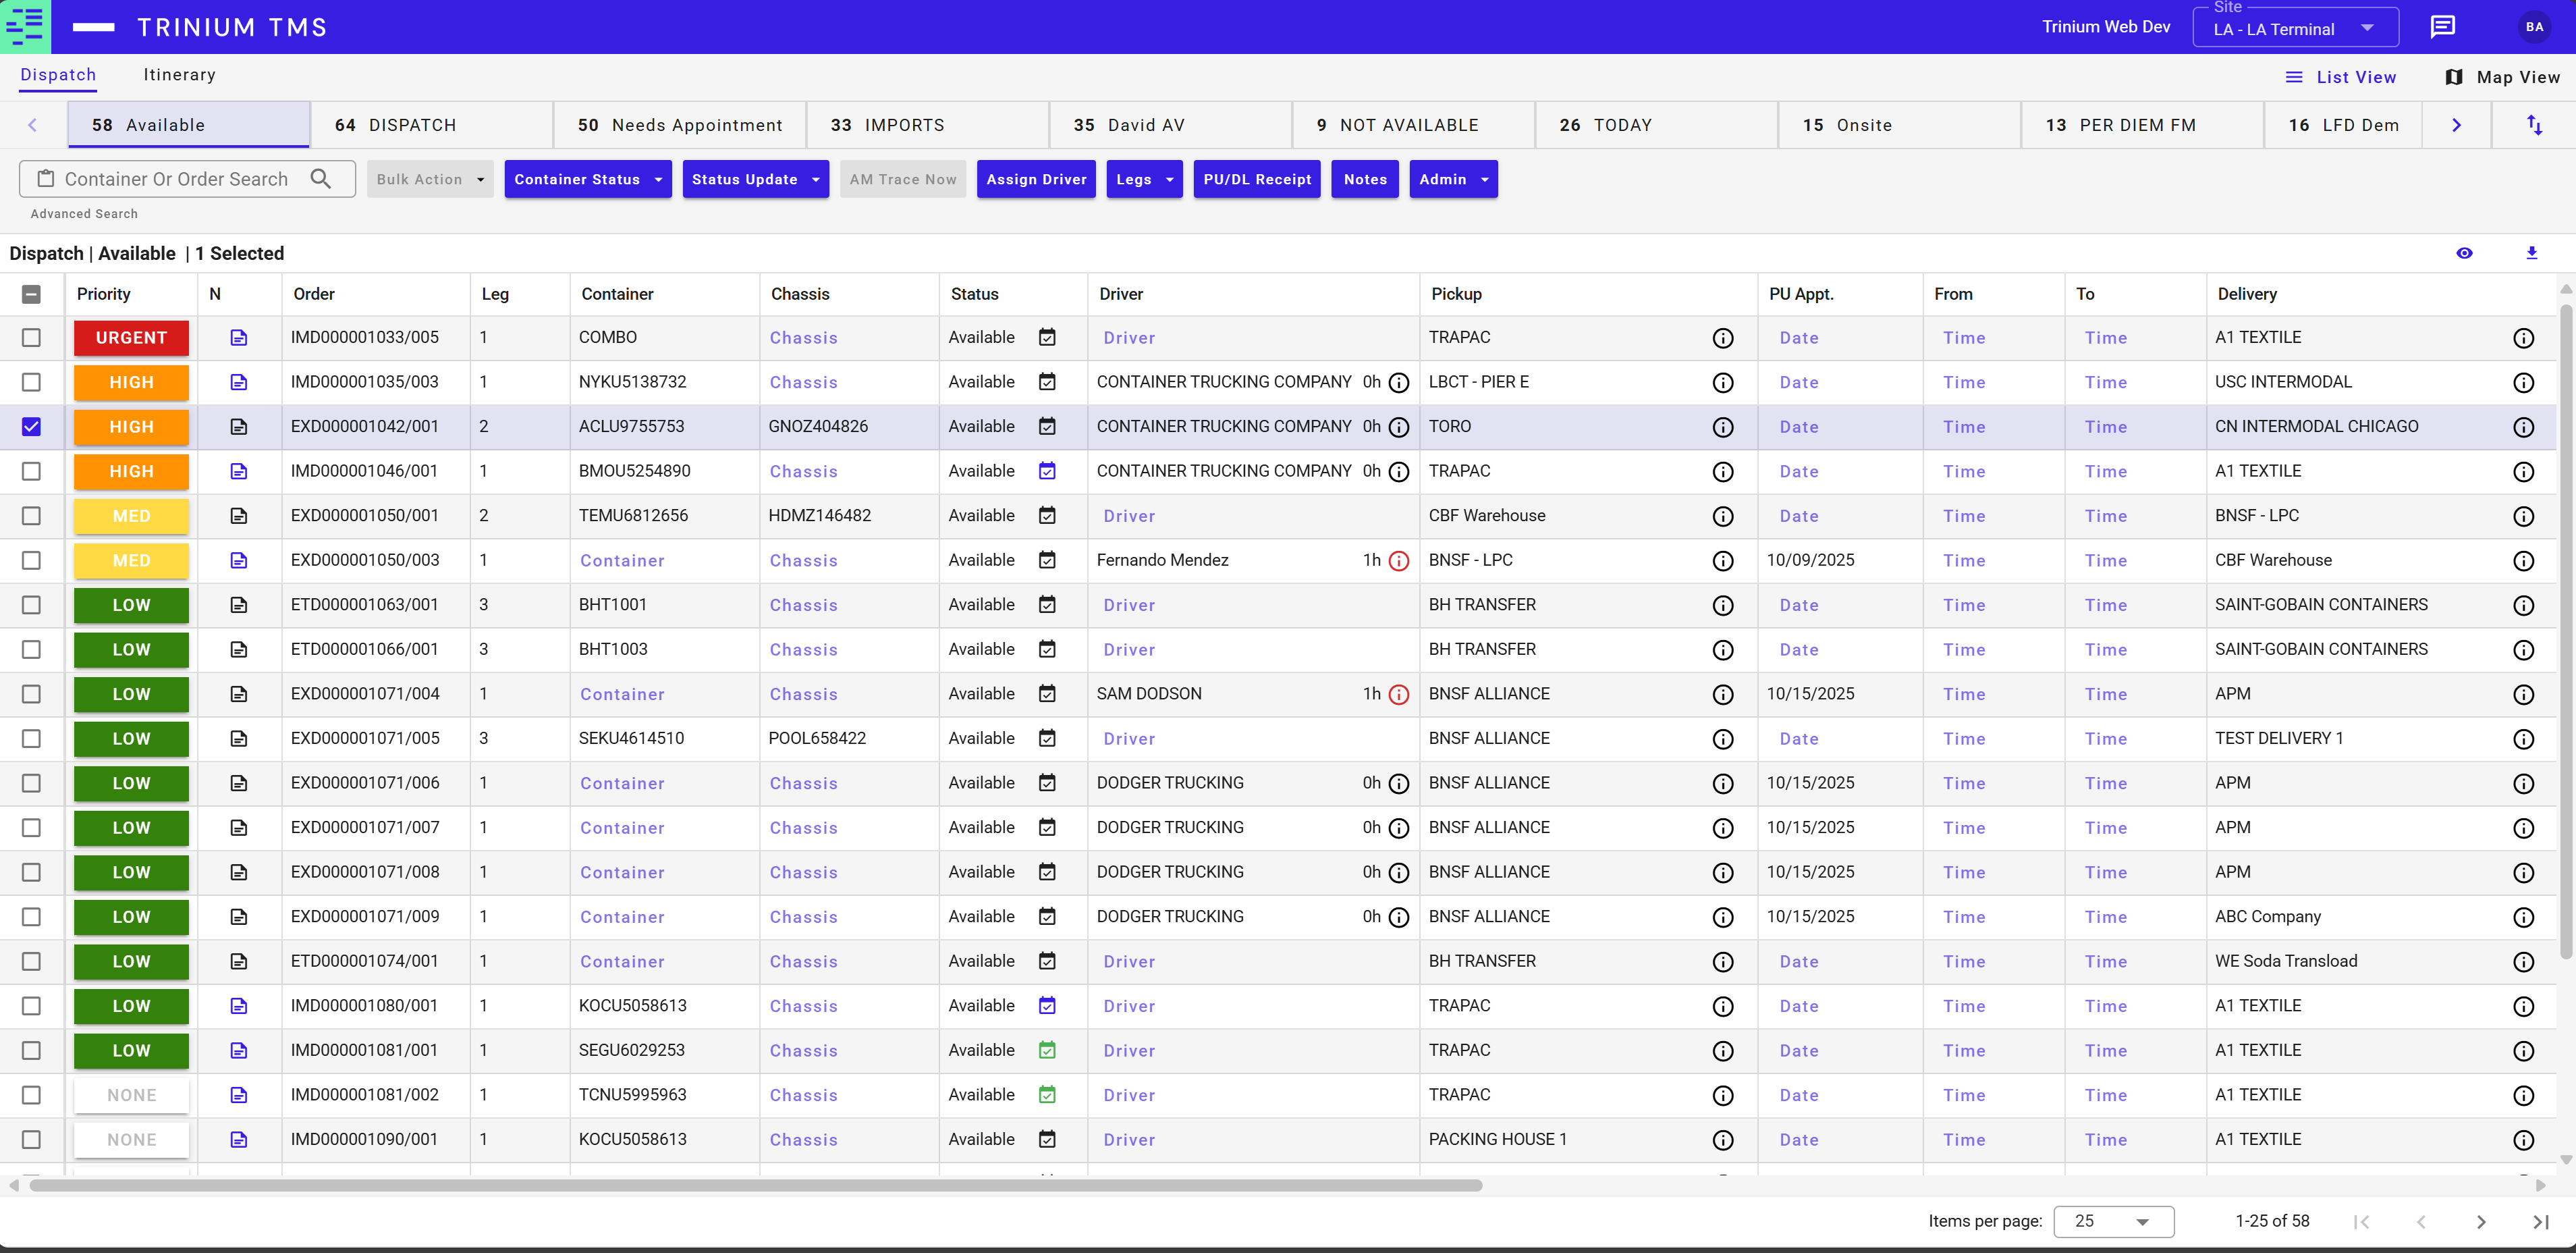The height and width of the screenshot is (1253, 2576).
Task: Click the Container Or Order Search field
Action: (177, 179)
